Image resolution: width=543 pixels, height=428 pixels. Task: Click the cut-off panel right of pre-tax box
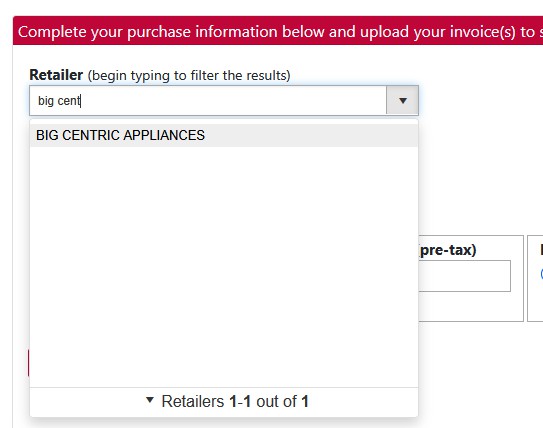535,278
